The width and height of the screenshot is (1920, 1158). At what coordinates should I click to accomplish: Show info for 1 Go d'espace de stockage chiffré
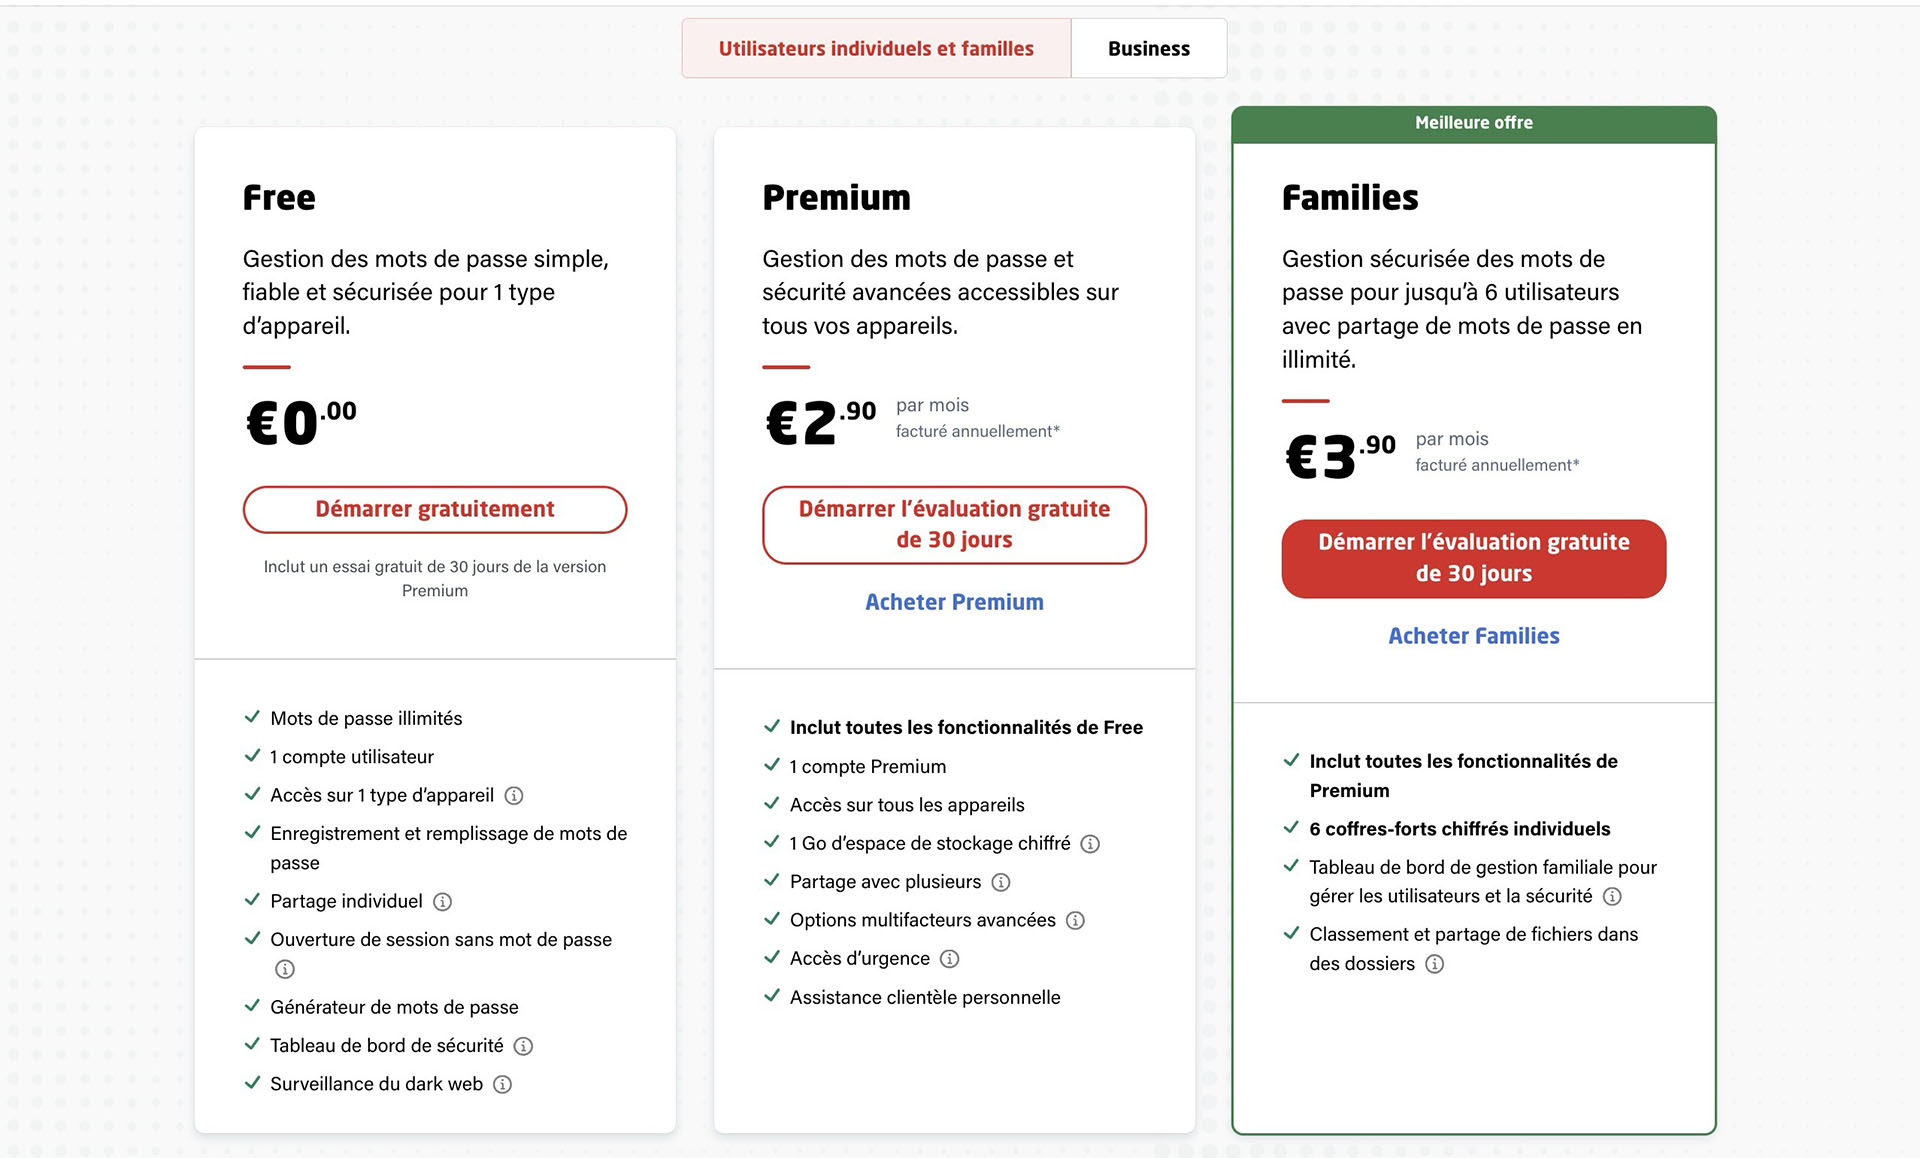[x=1090, y=844]
